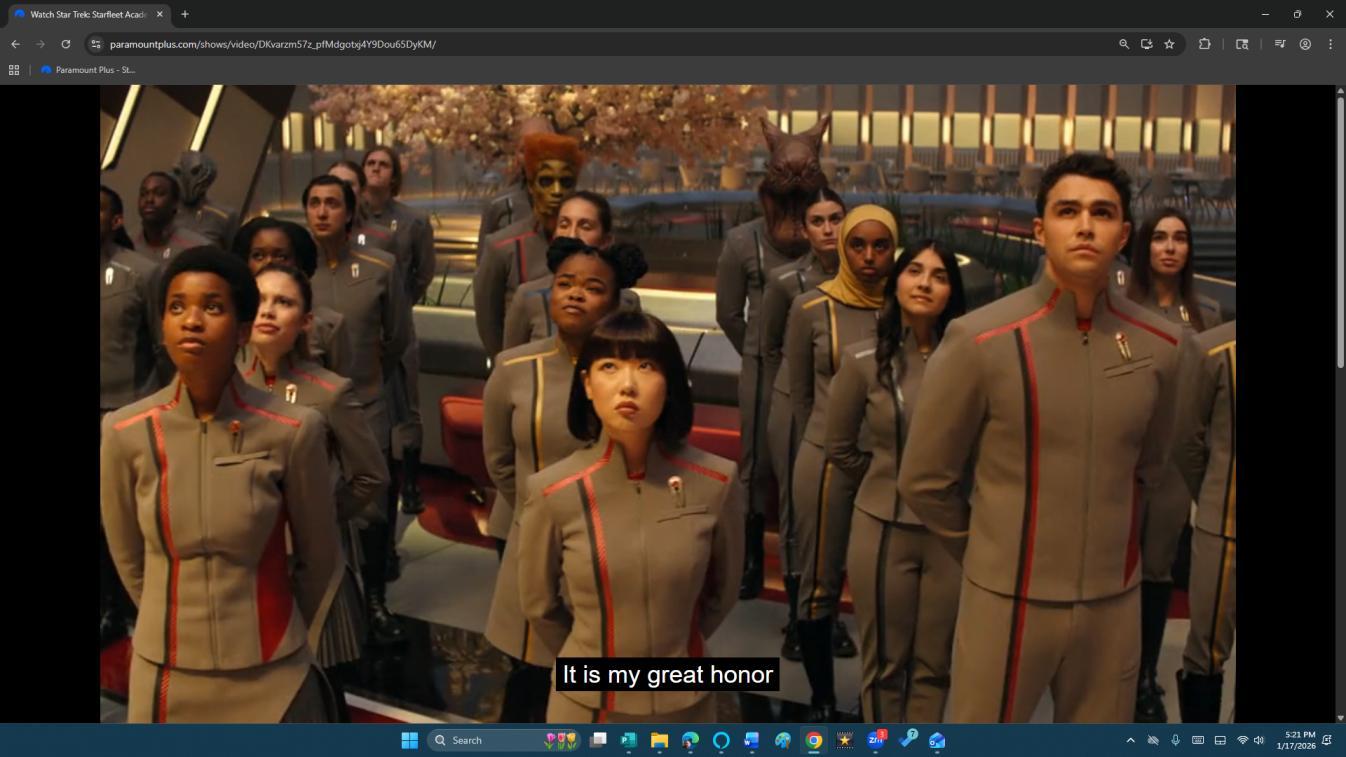The image size is (1346, 757).
Task: Open Outlook from the taskbar
Action: coord(937,740)
